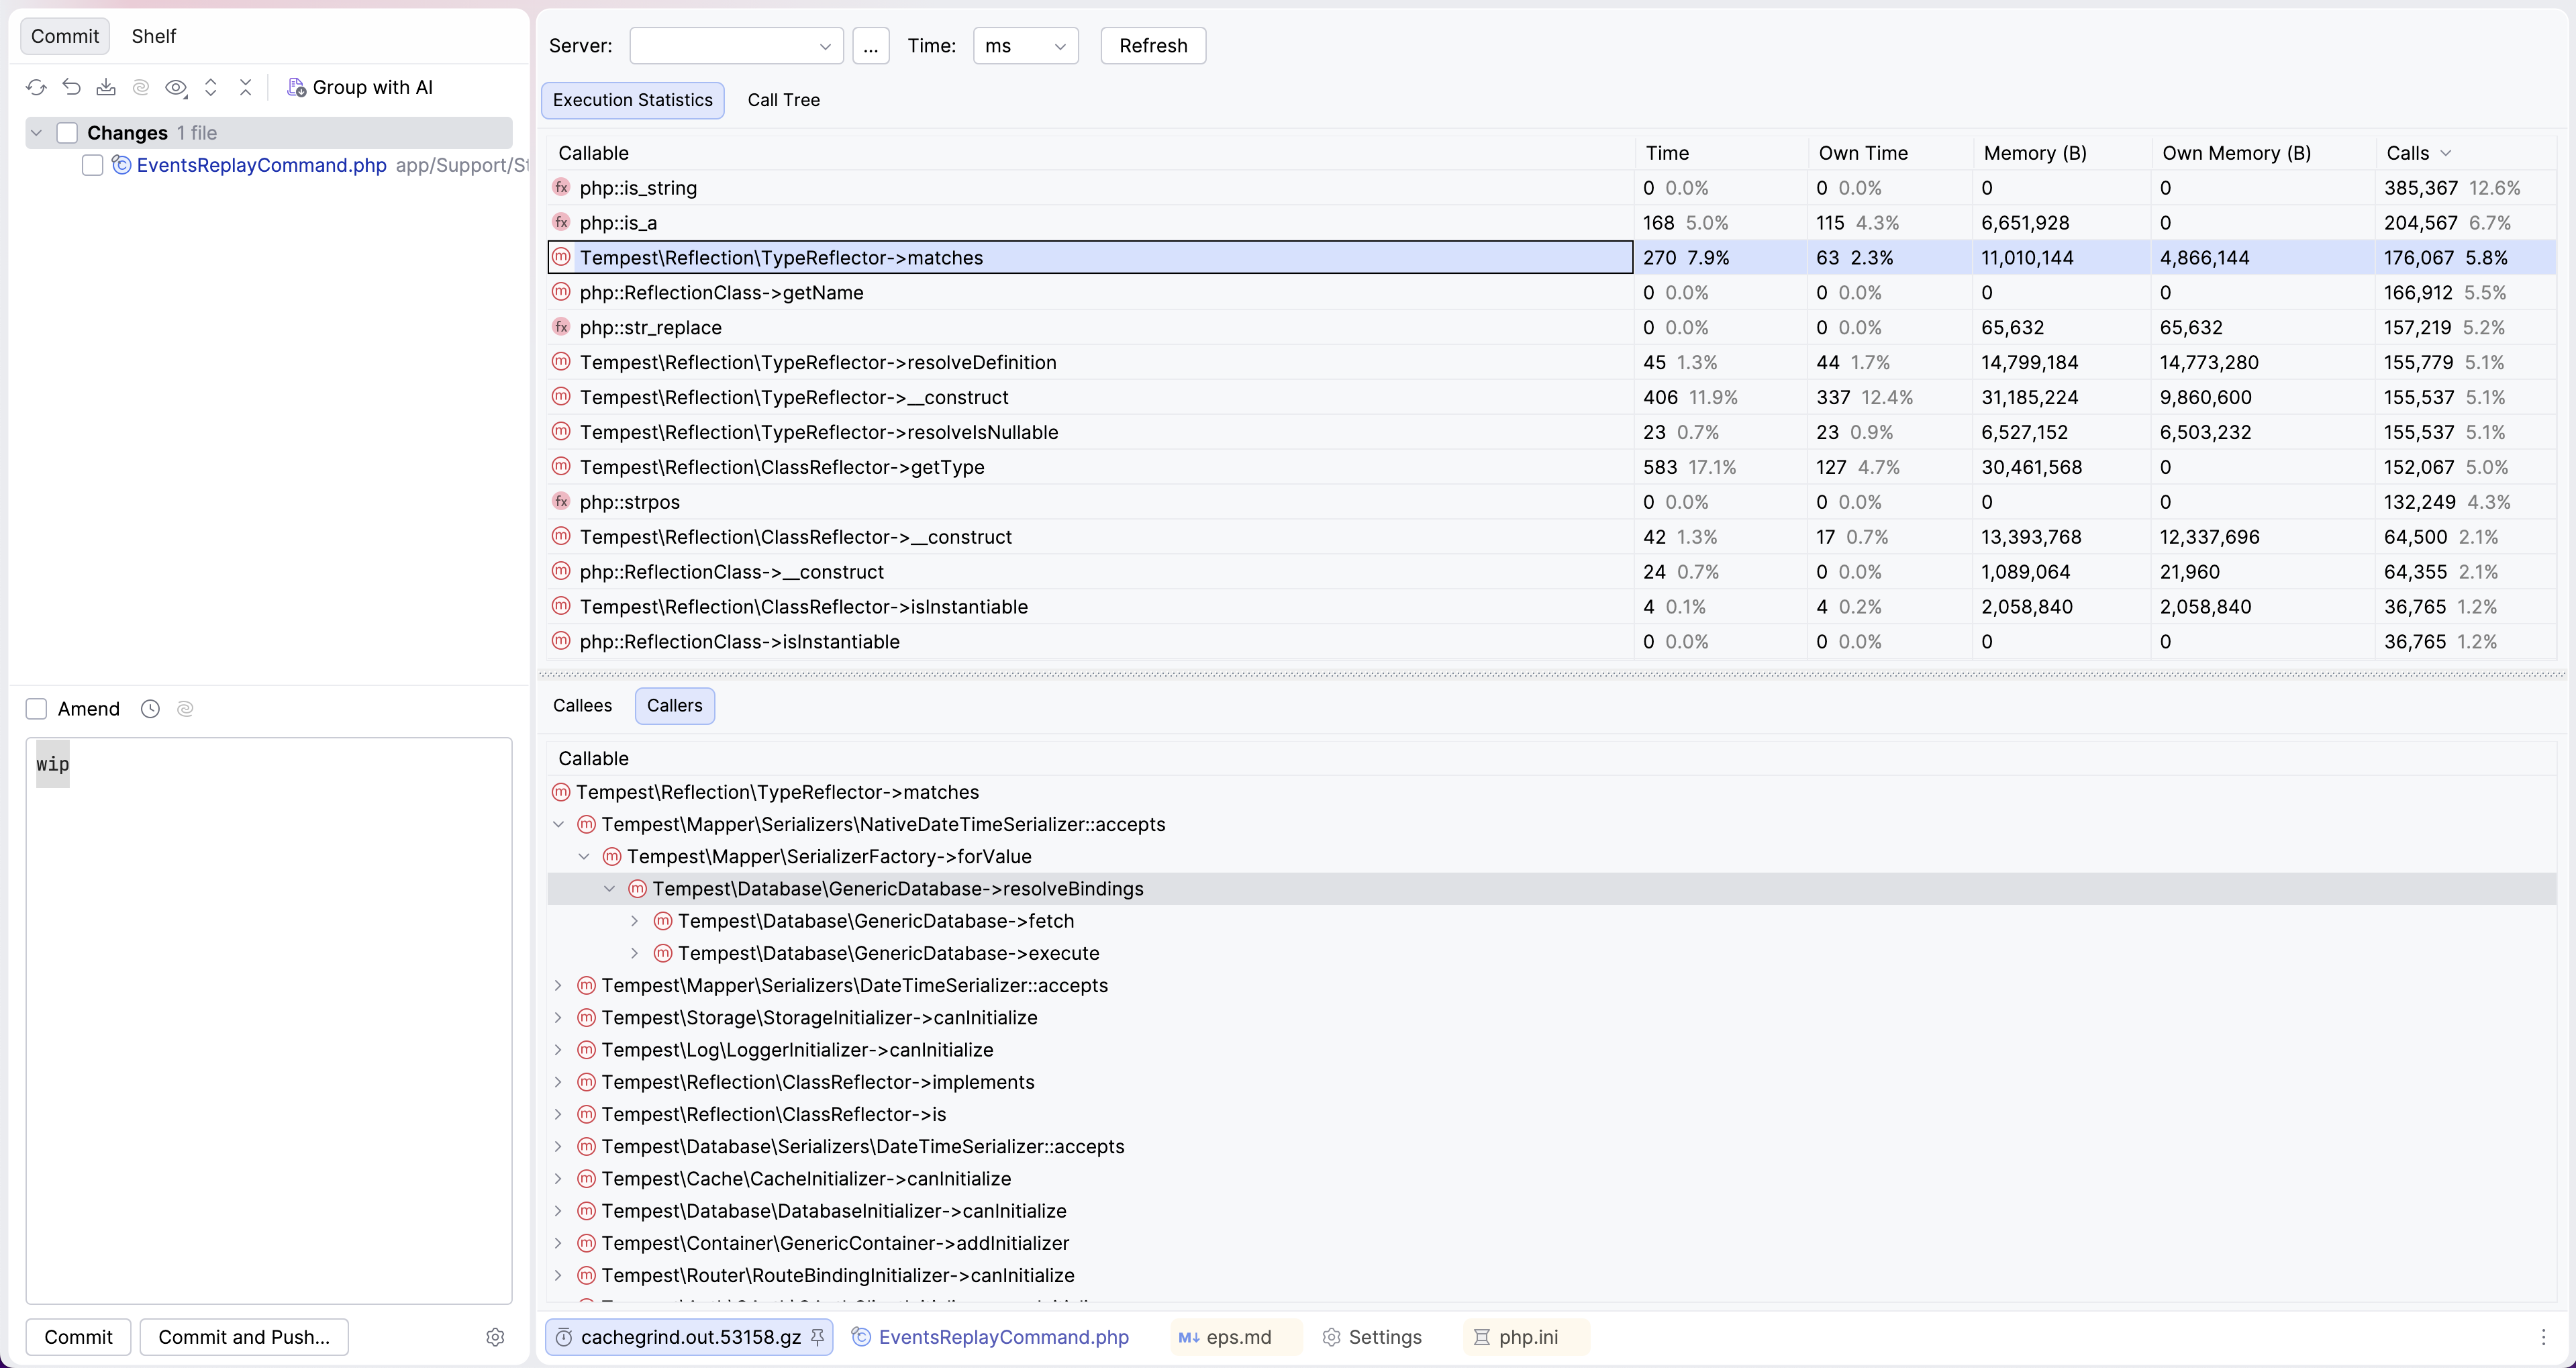Viewport: 2576px width, 1368px height.
Task: Click the Rollback arrow icon
Action: point(71,87)
